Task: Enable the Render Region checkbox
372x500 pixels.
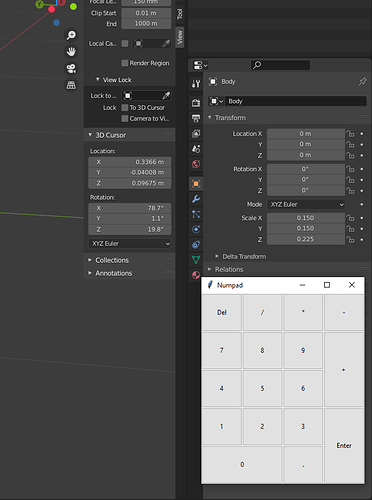Action: [x=125, y=63]
